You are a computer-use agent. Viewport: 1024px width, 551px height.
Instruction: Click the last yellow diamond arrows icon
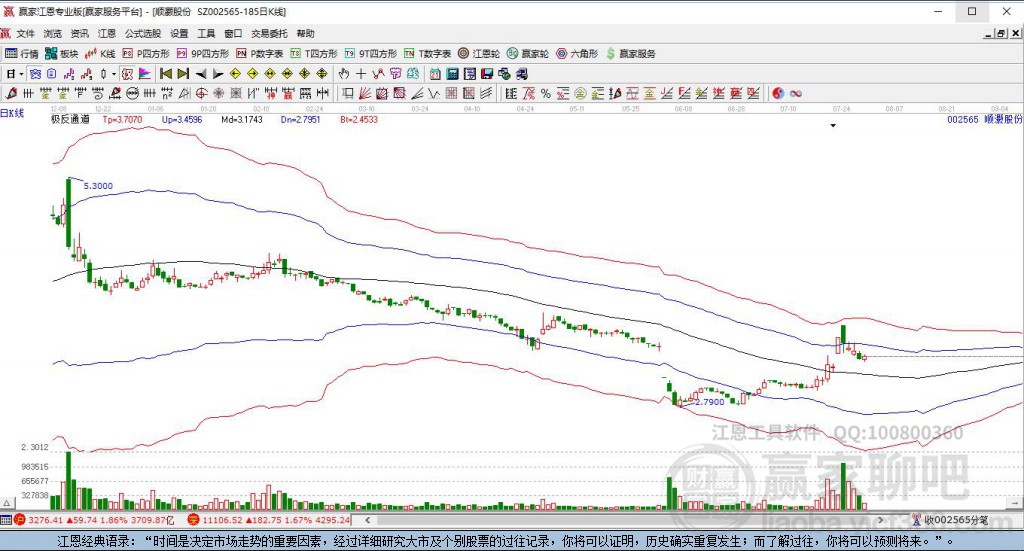click(x=322, y=74)
